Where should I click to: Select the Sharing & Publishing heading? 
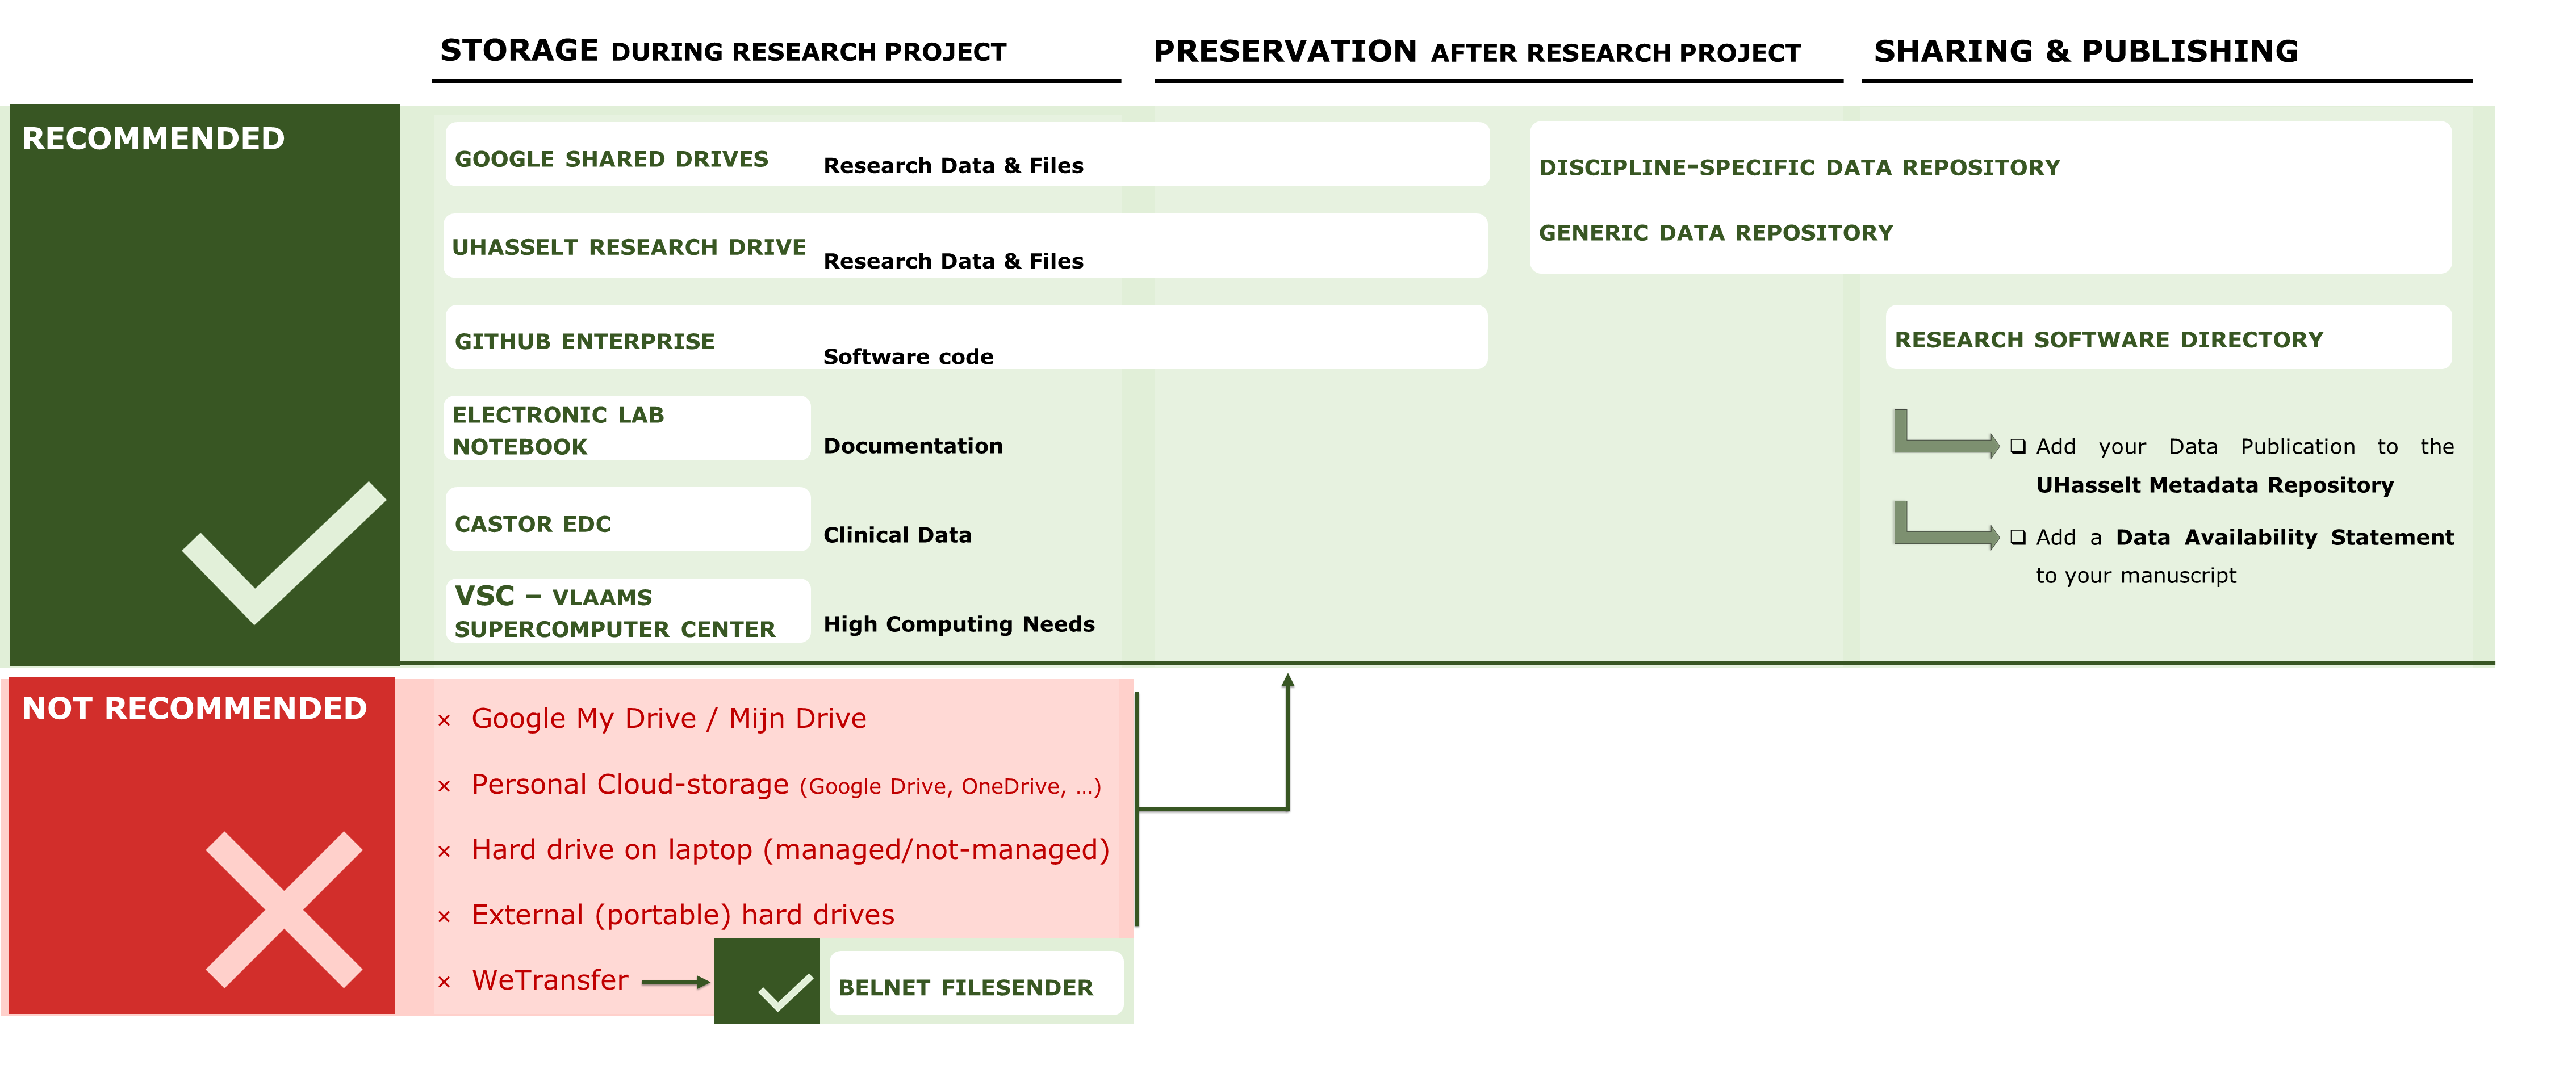click(2085, 51)
